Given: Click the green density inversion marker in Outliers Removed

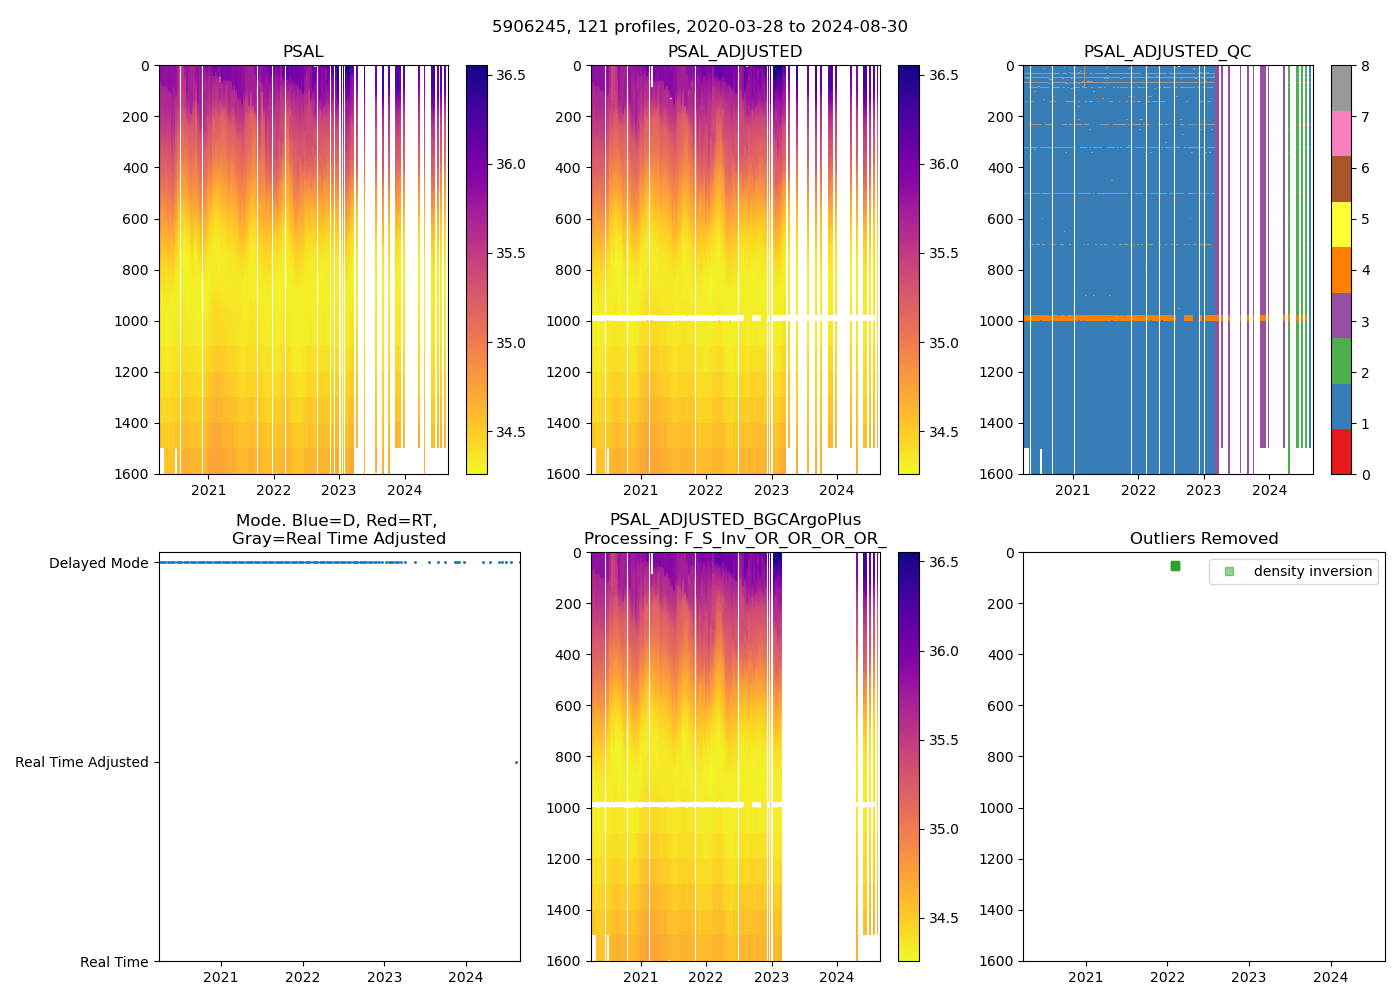Looking at the screenshot, I should click(1175, 566).
